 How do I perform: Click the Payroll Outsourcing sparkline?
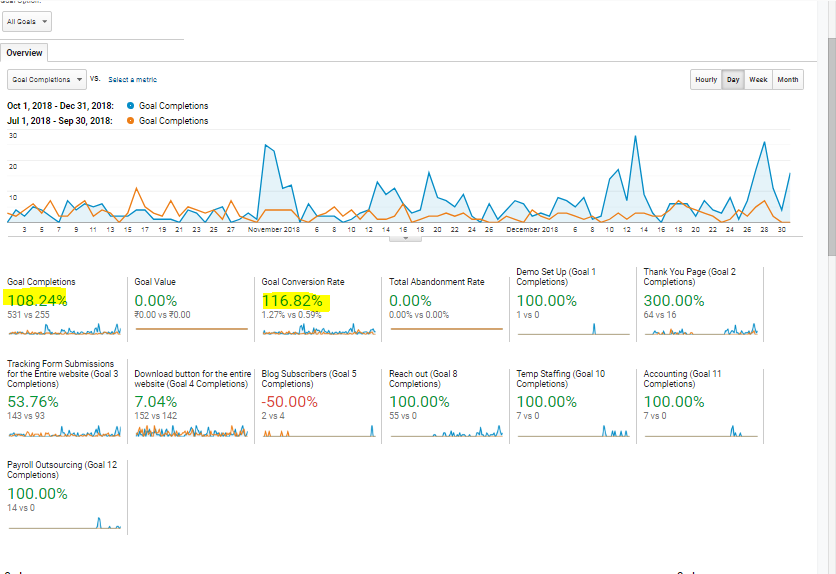click(x=65, y=523)
